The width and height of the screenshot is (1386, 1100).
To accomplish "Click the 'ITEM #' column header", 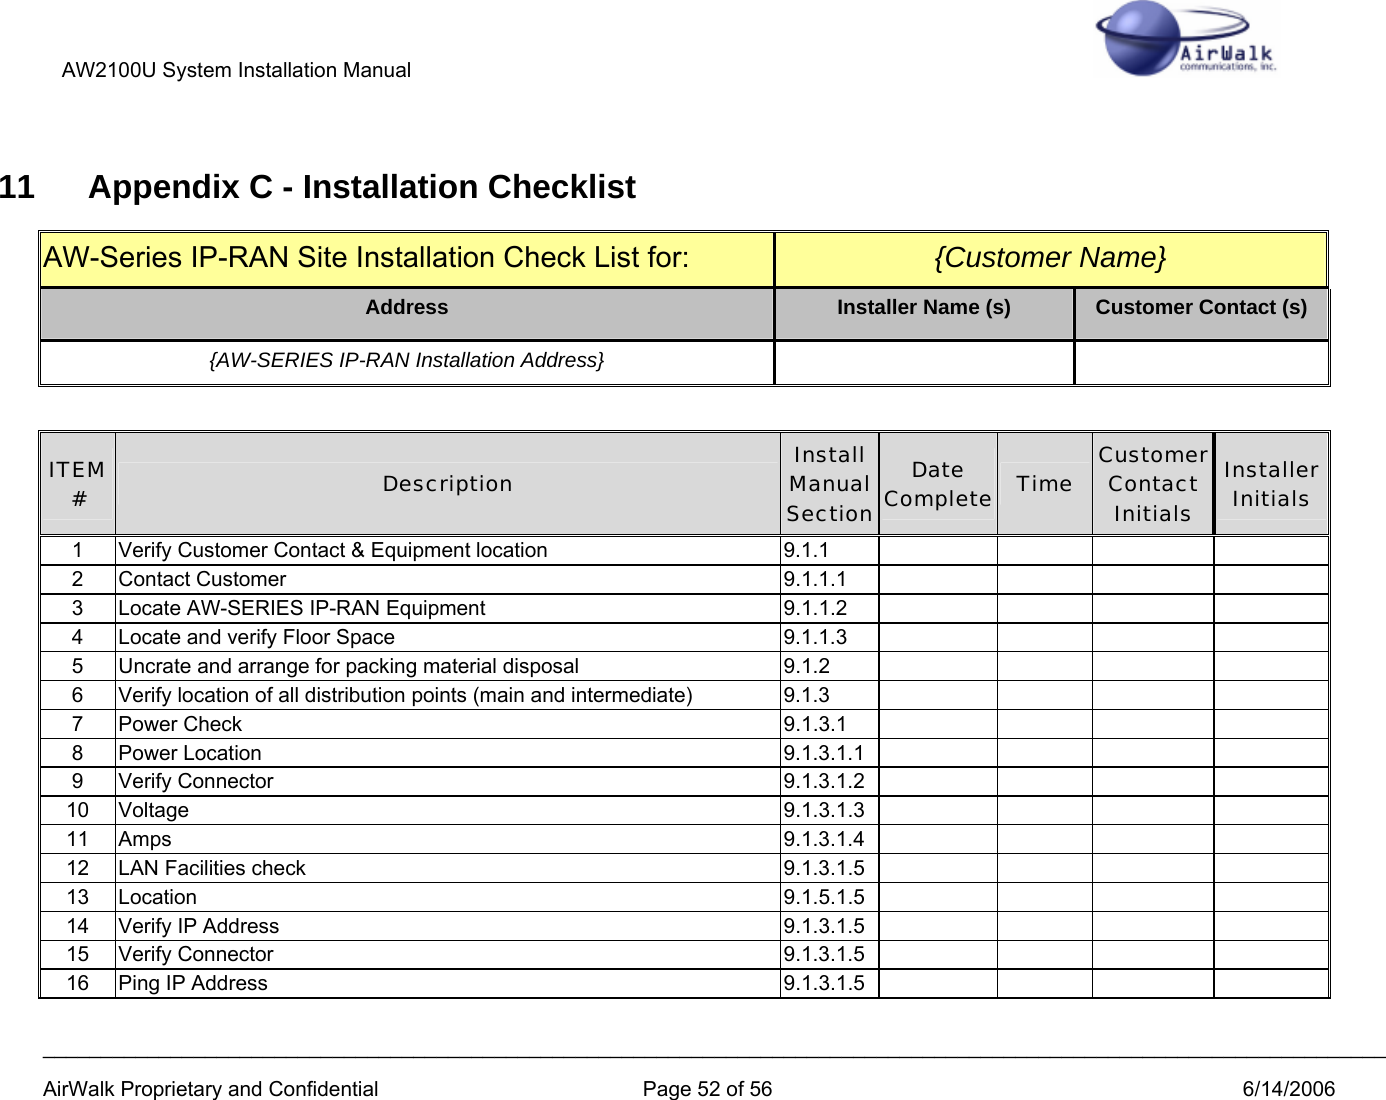I will point(77,484).
